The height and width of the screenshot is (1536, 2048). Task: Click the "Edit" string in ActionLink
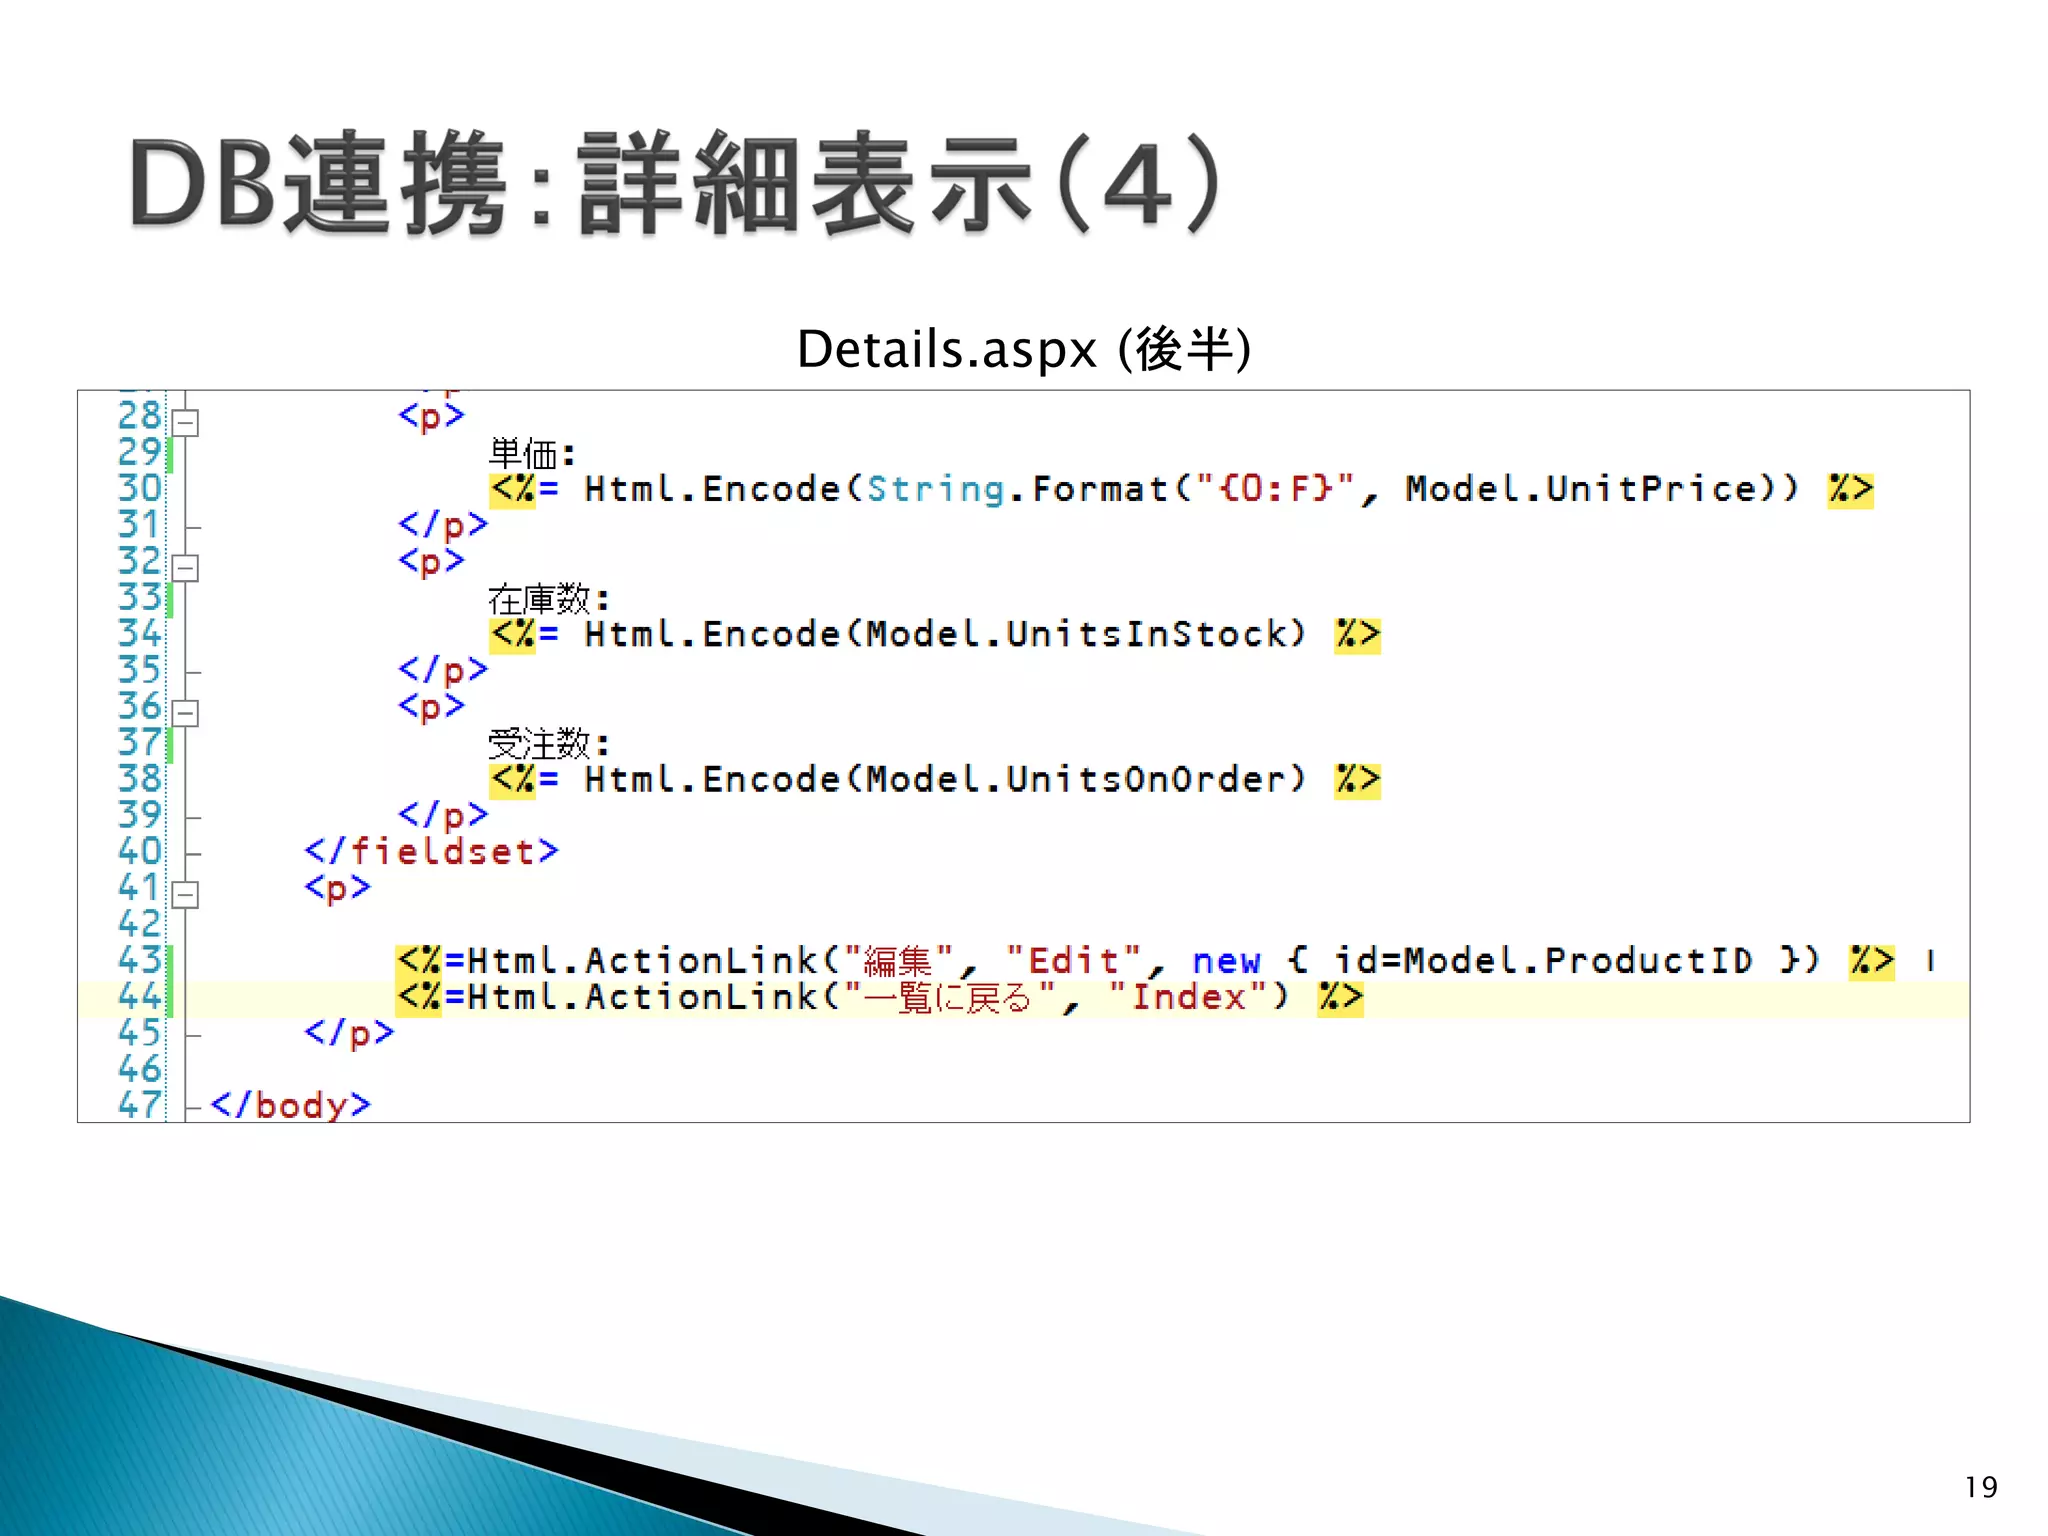click(x=1073, y=961)
